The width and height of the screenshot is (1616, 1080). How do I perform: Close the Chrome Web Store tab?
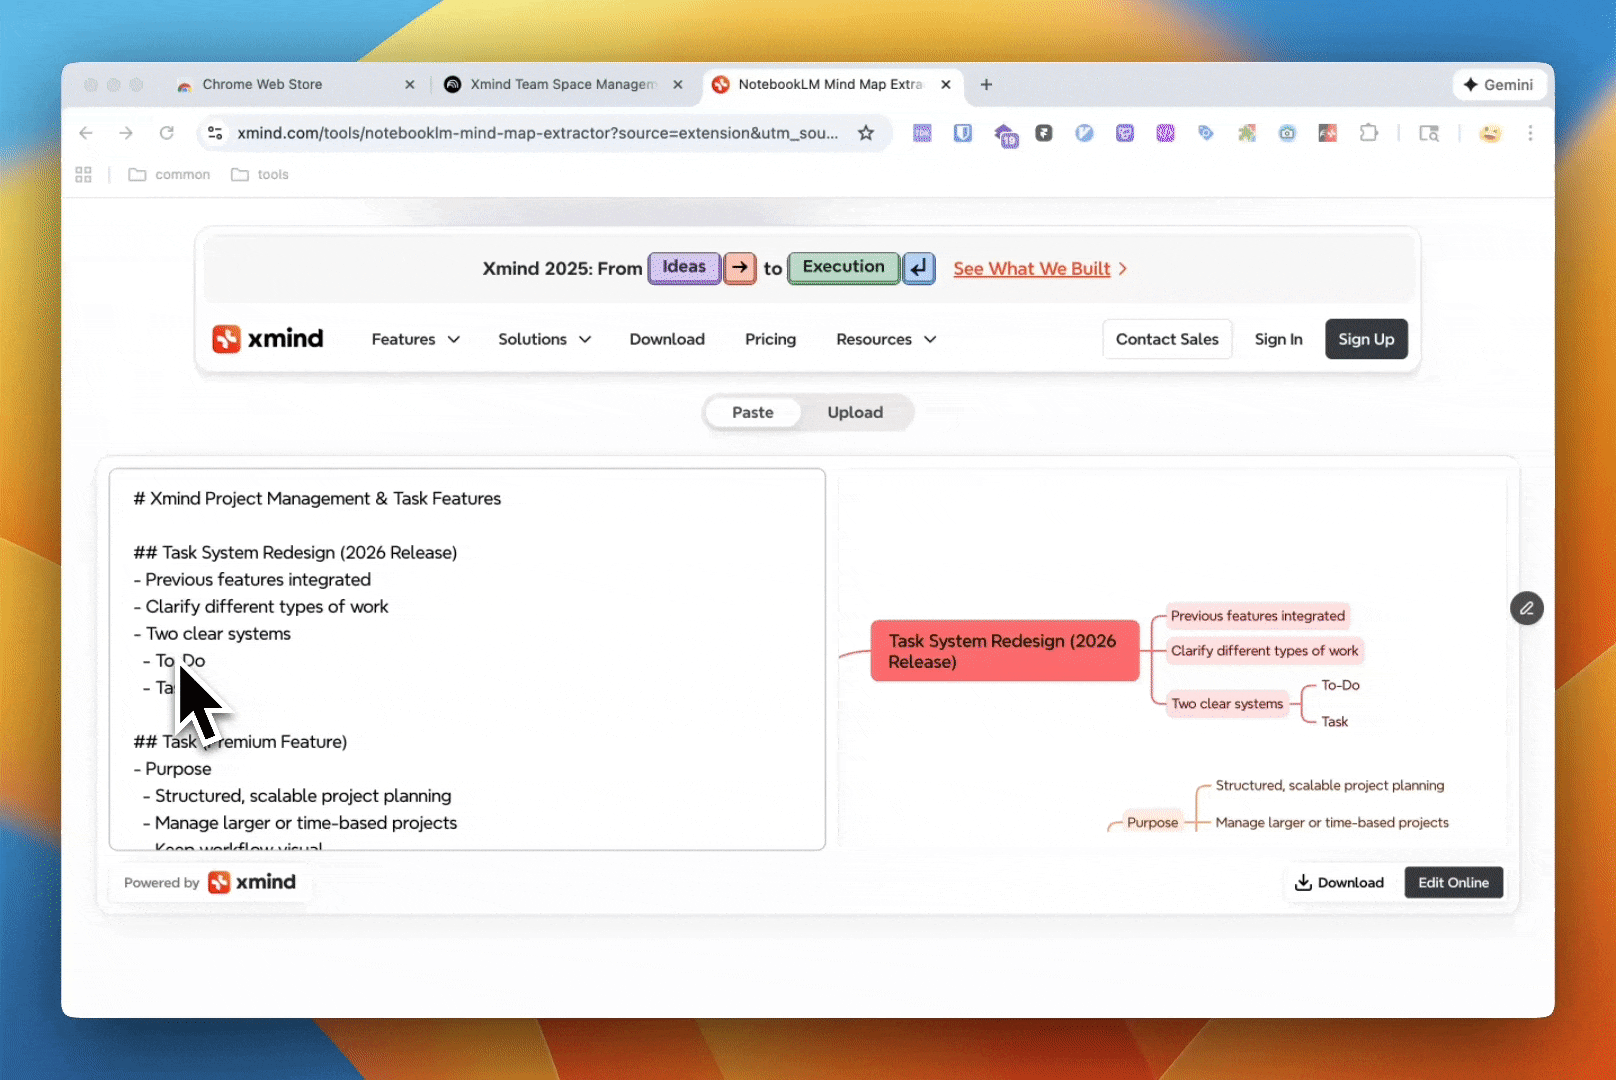click(410, 85)
